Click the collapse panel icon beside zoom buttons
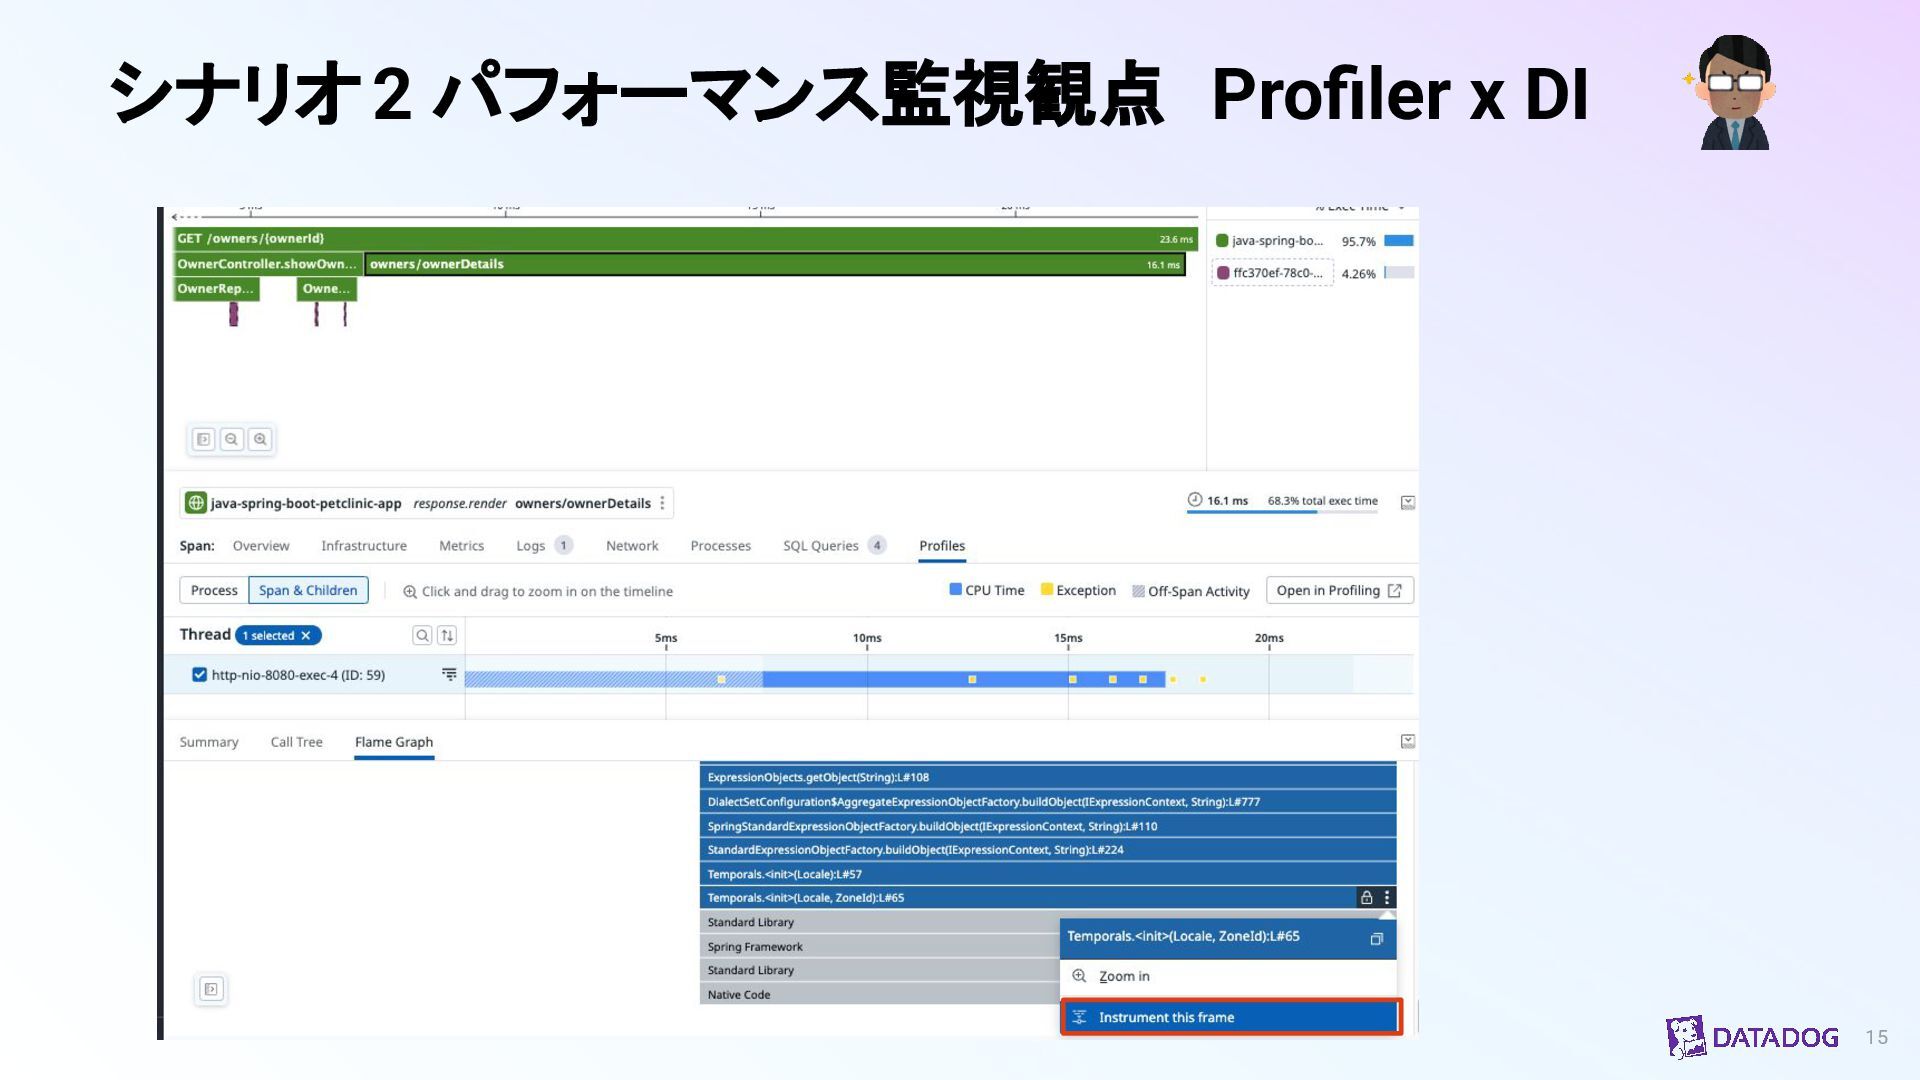 (203, 439)
